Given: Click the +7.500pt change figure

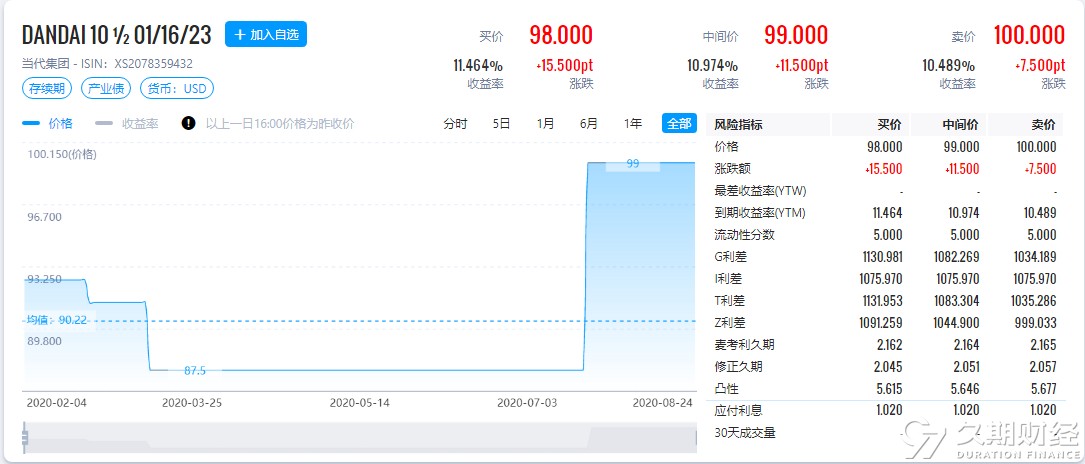Looking at the screenshot, I should [1040, 66].
